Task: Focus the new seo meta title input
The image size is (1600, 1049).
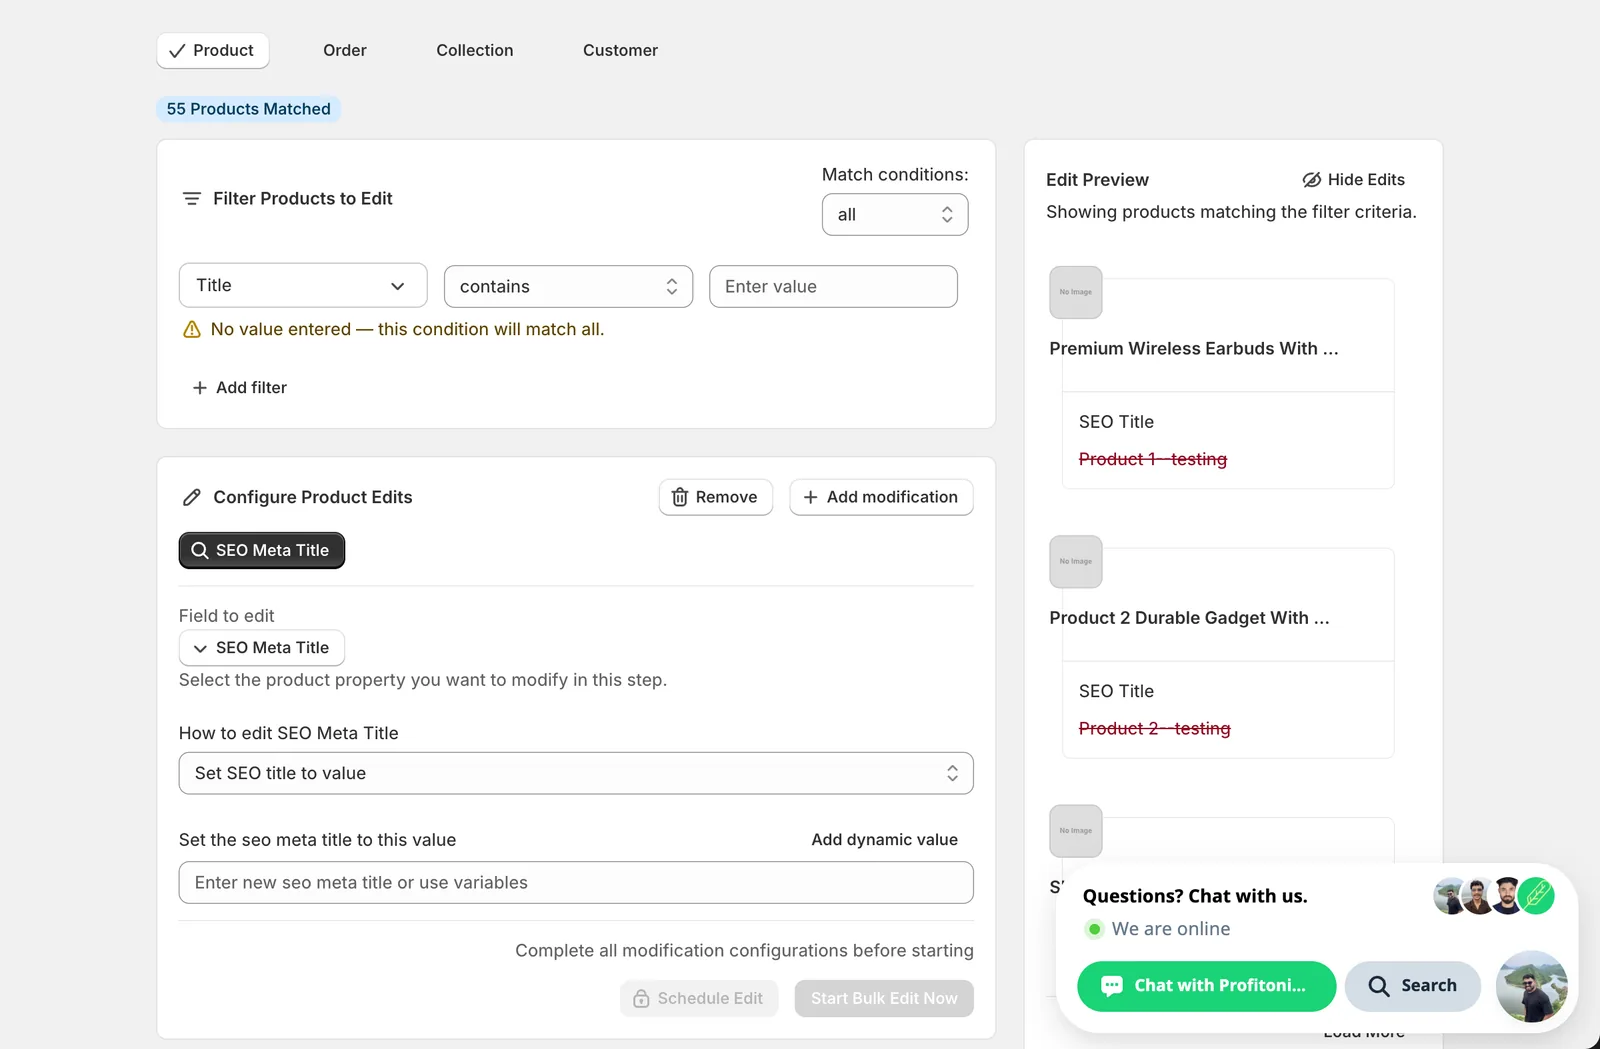Action: click(576, 883)
